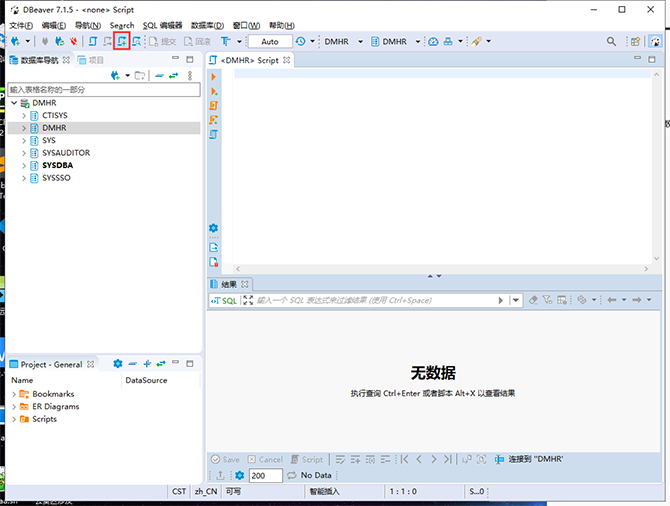Screen dimensions: 670x506
Task: Expand the CTISYS schema node
Action: pyautogui.click(x=24, y=116)
